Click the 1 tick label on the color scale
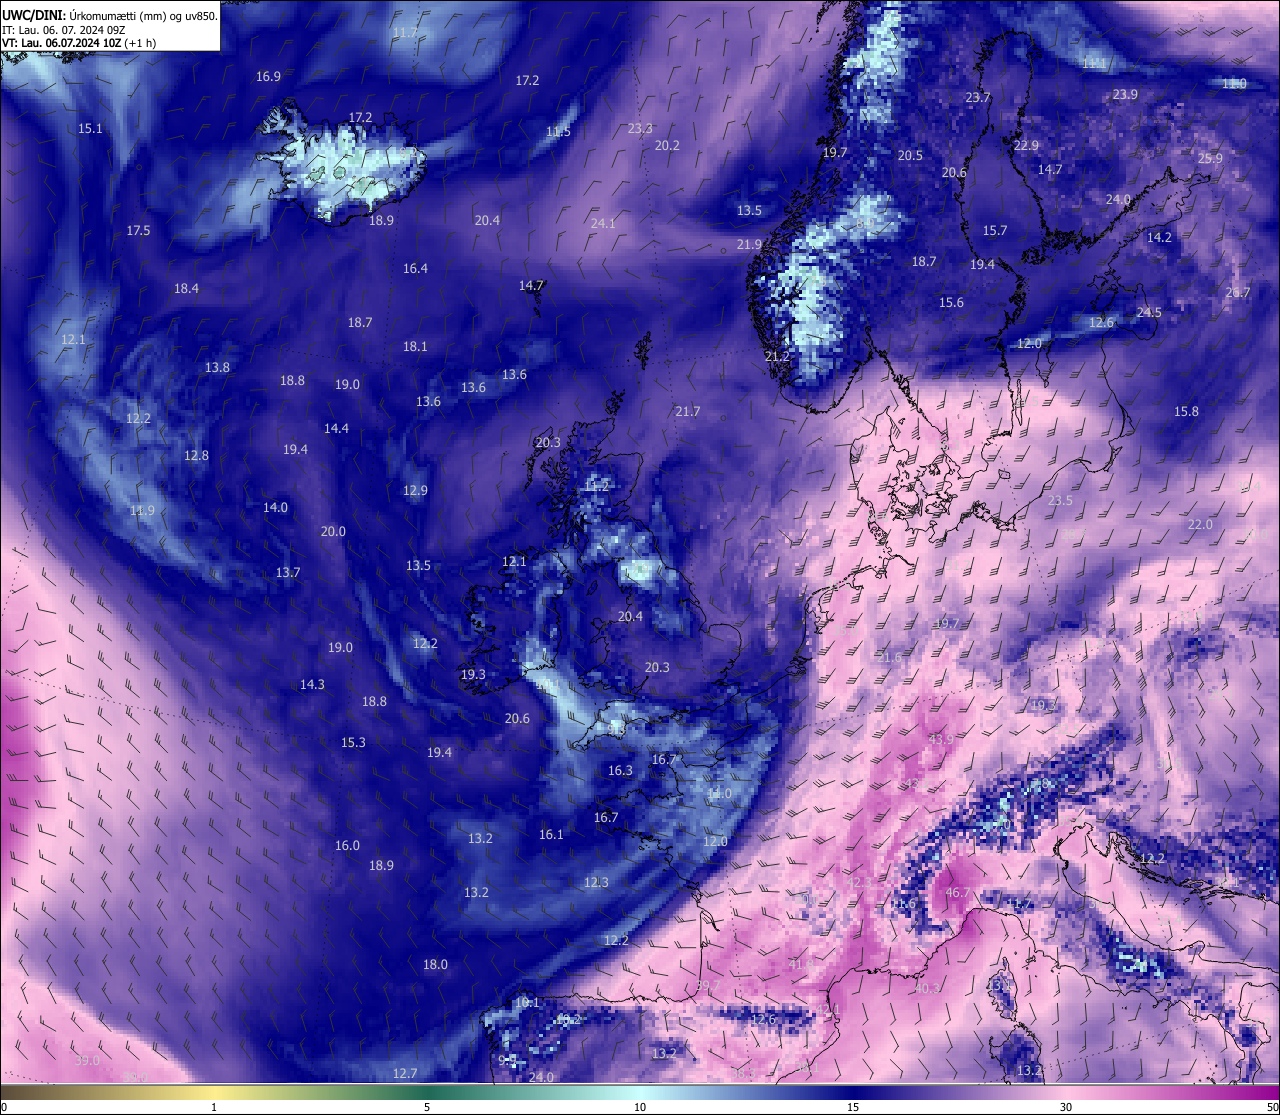 [x=214, y=1107]
